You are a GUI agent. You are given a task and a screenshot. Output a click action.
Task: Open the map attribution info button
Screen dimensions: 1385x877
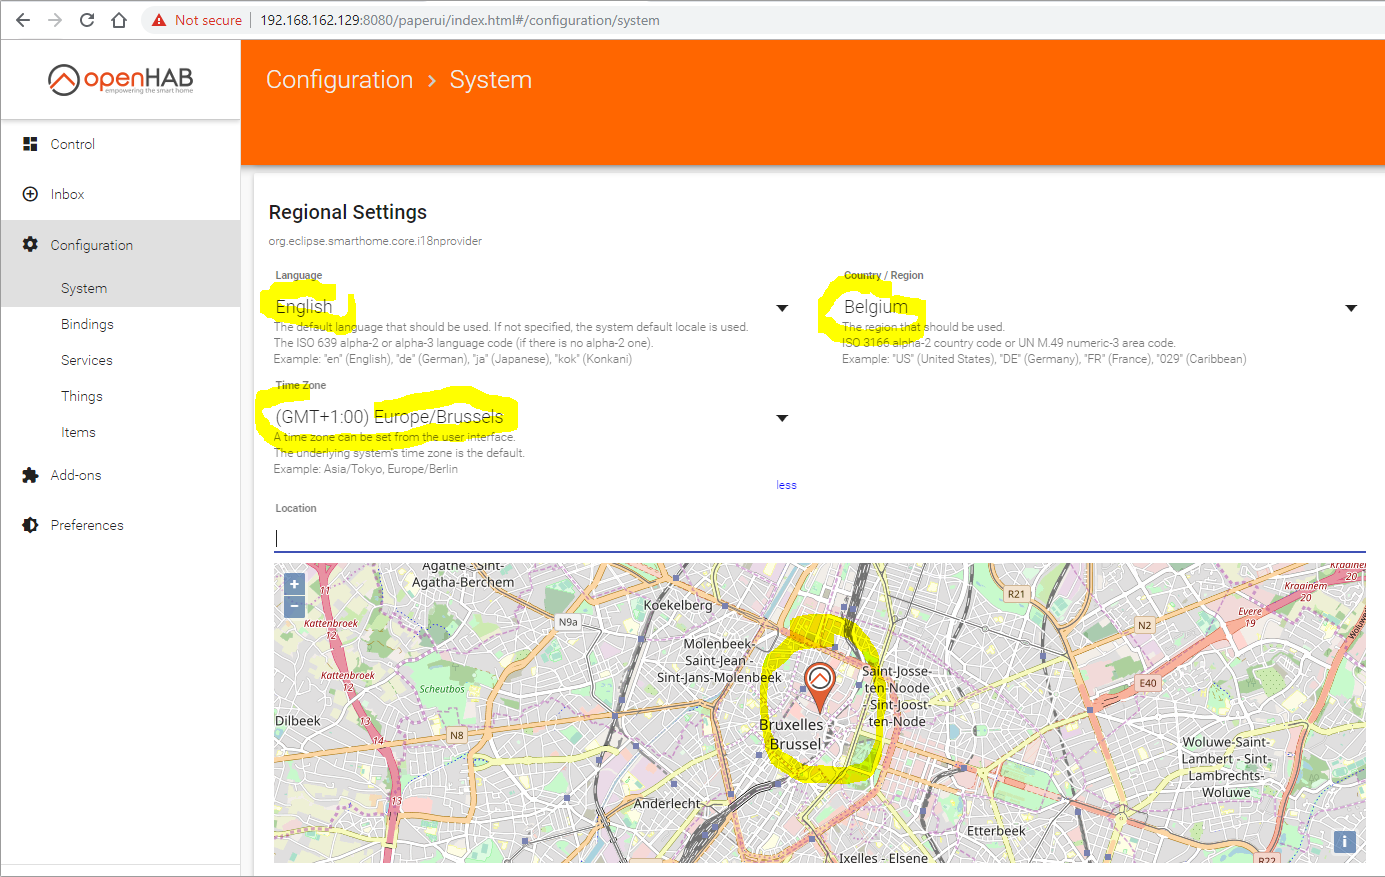(x=1345, y=841)
